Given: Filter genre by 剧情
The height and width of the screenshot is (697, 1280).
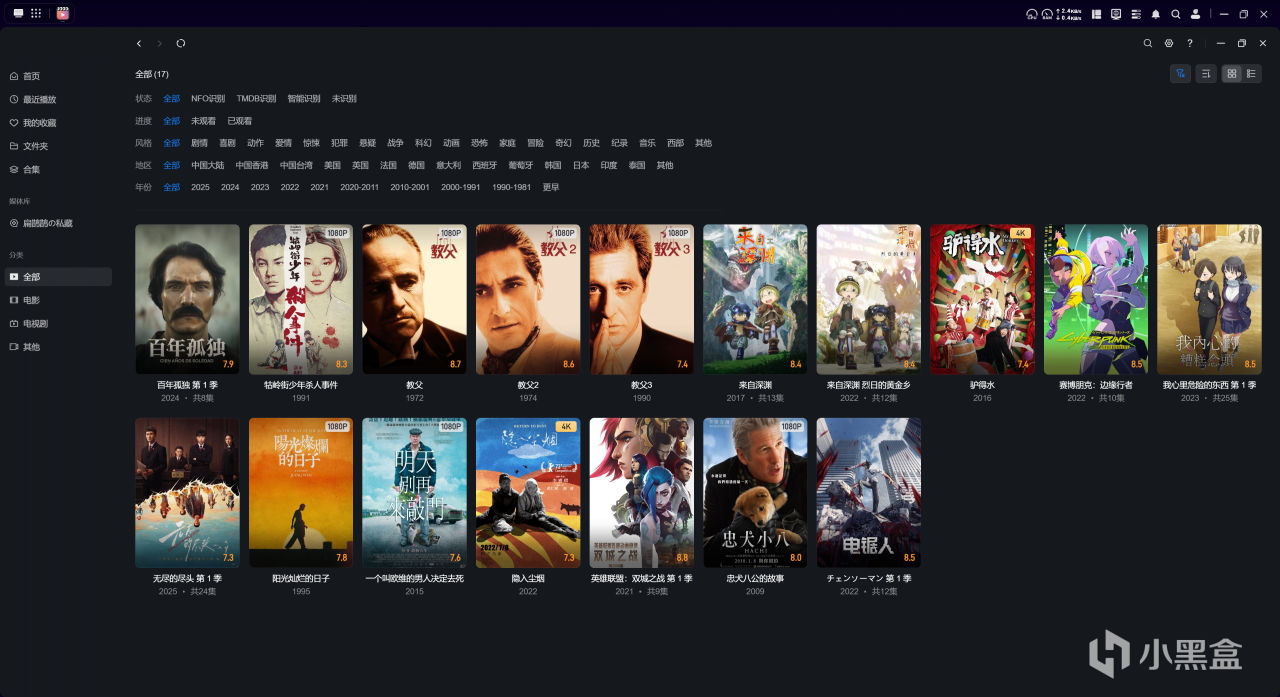Looking at the screenshot, I should (200, 143).
